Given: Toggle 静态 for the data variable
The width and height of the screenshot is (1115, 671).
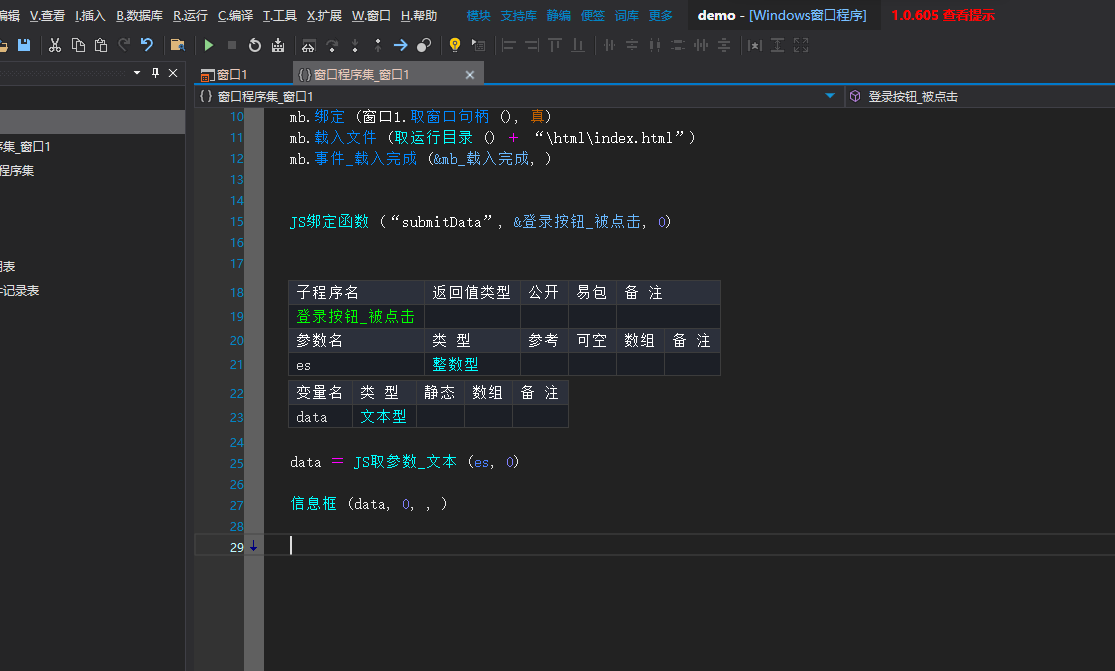Looking at the screenshot, I should (x=439, y=416).
